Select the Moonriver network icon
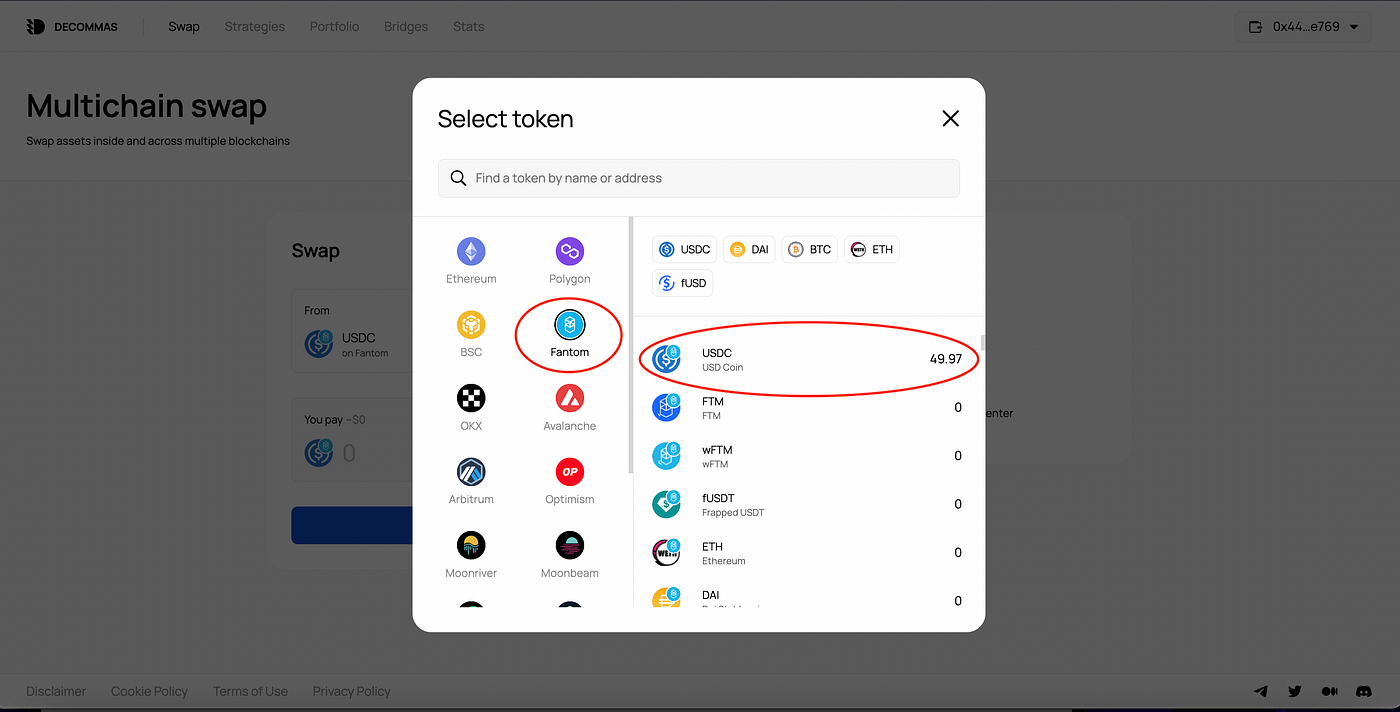The height and width of the screenshot is (712, 1400). pos(471,546)
